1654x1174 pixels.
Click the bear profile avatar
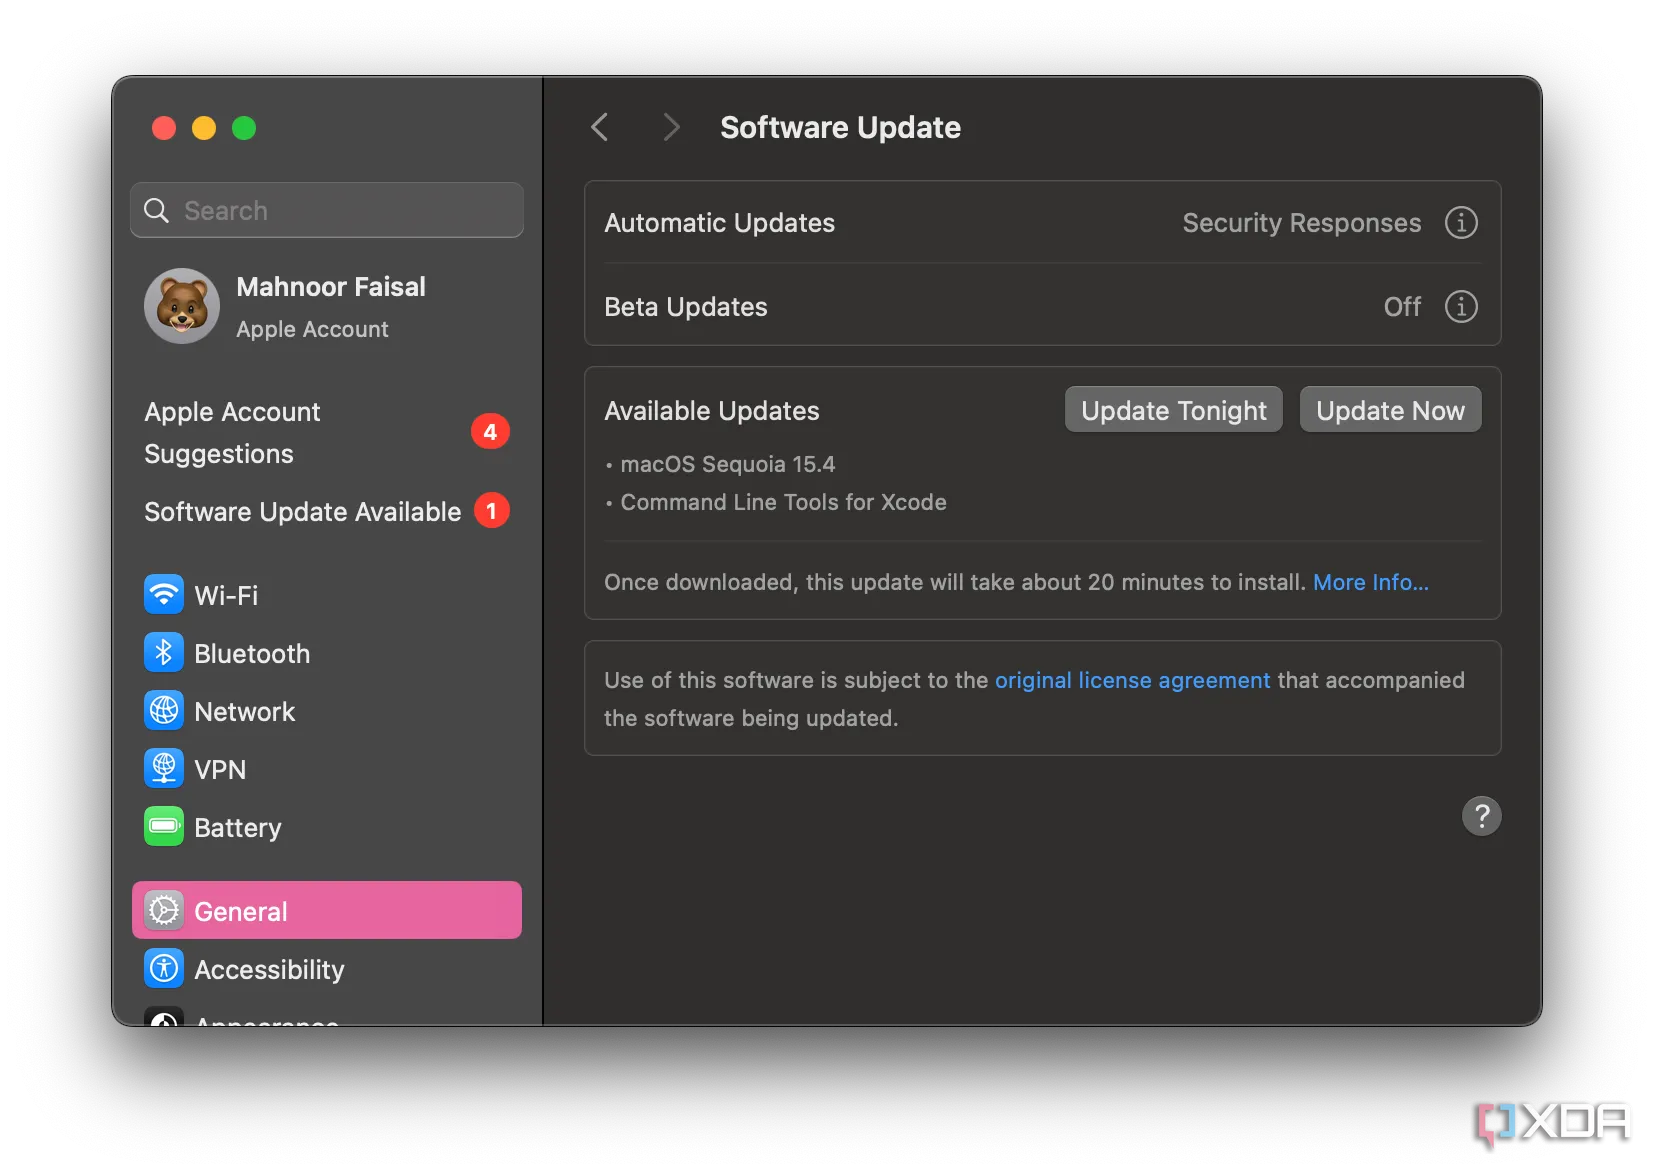[x=182, y=306]
